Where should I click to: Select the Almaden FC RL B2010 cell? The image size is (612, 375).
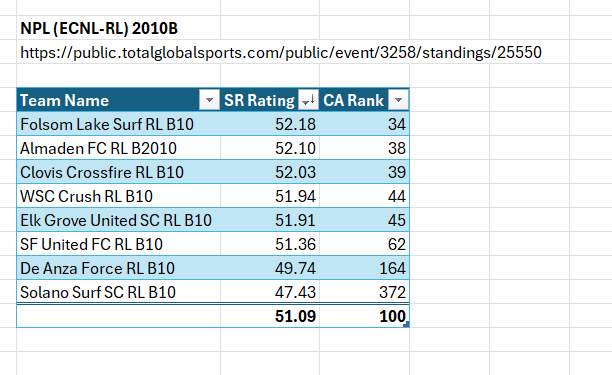click(119, 148)
